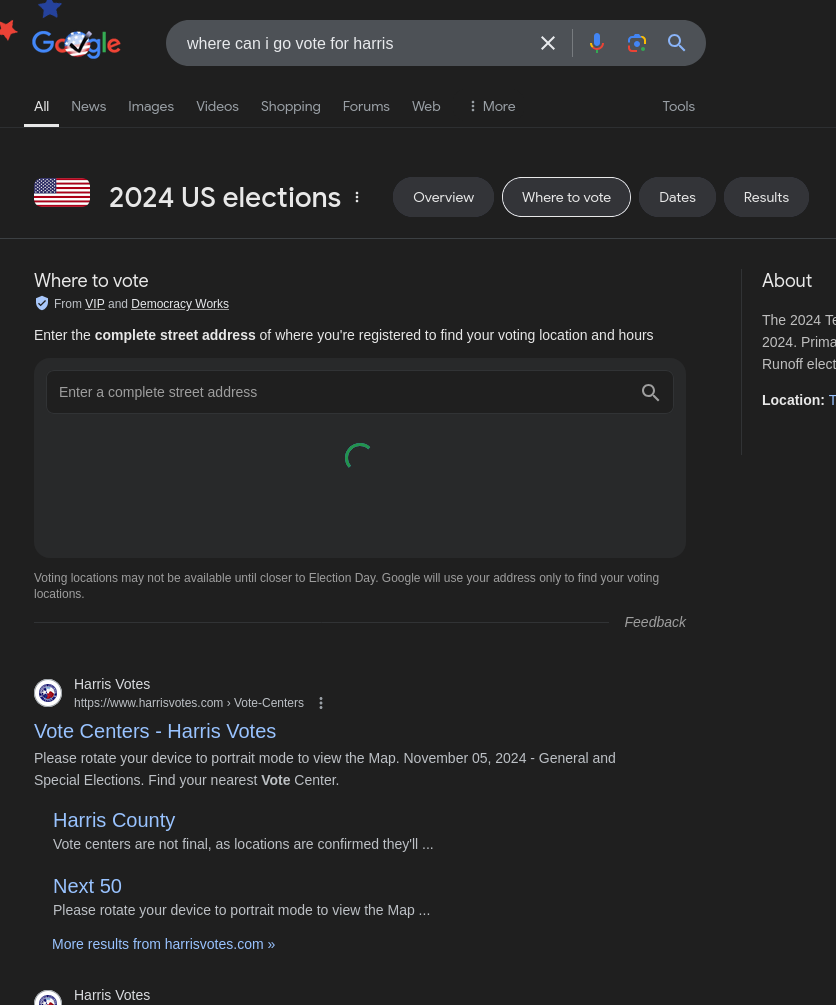The image size is (836, 1005).
Task: Switch to the News tab
Action: pos(88,106)
